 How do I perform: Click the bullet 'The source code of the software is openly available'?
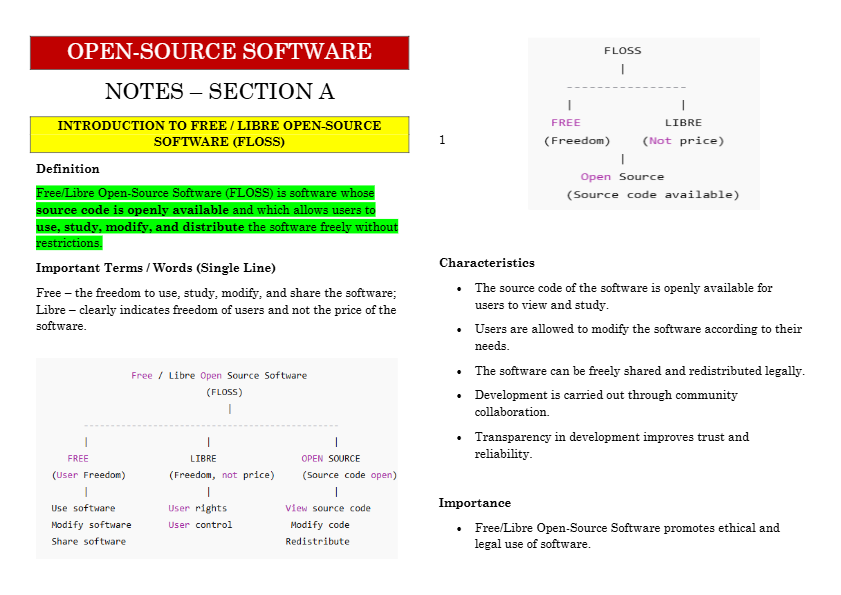coord(623,297)
